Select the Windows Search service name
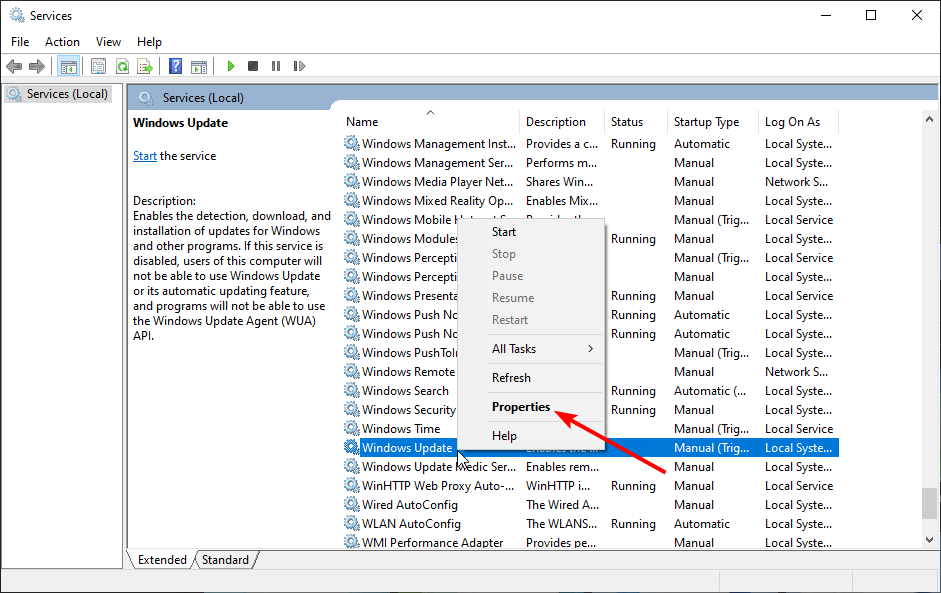 click(405, 391)
